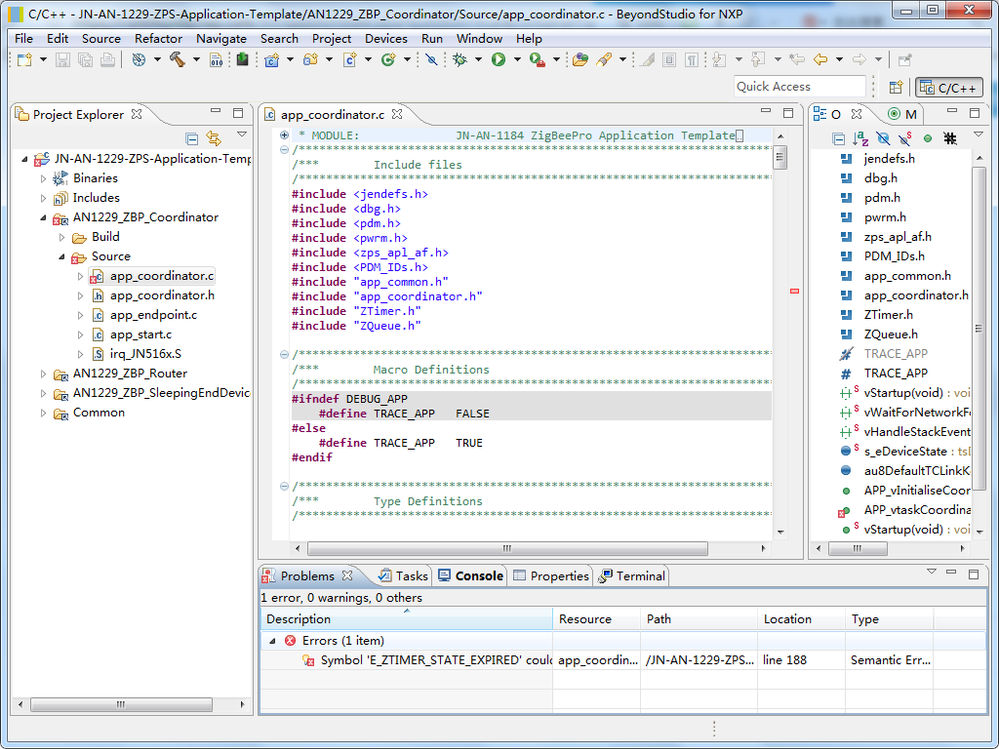999x749 pixels.
Task: Click the Build hammer icon in toolbar
Action: pos(177,60)
